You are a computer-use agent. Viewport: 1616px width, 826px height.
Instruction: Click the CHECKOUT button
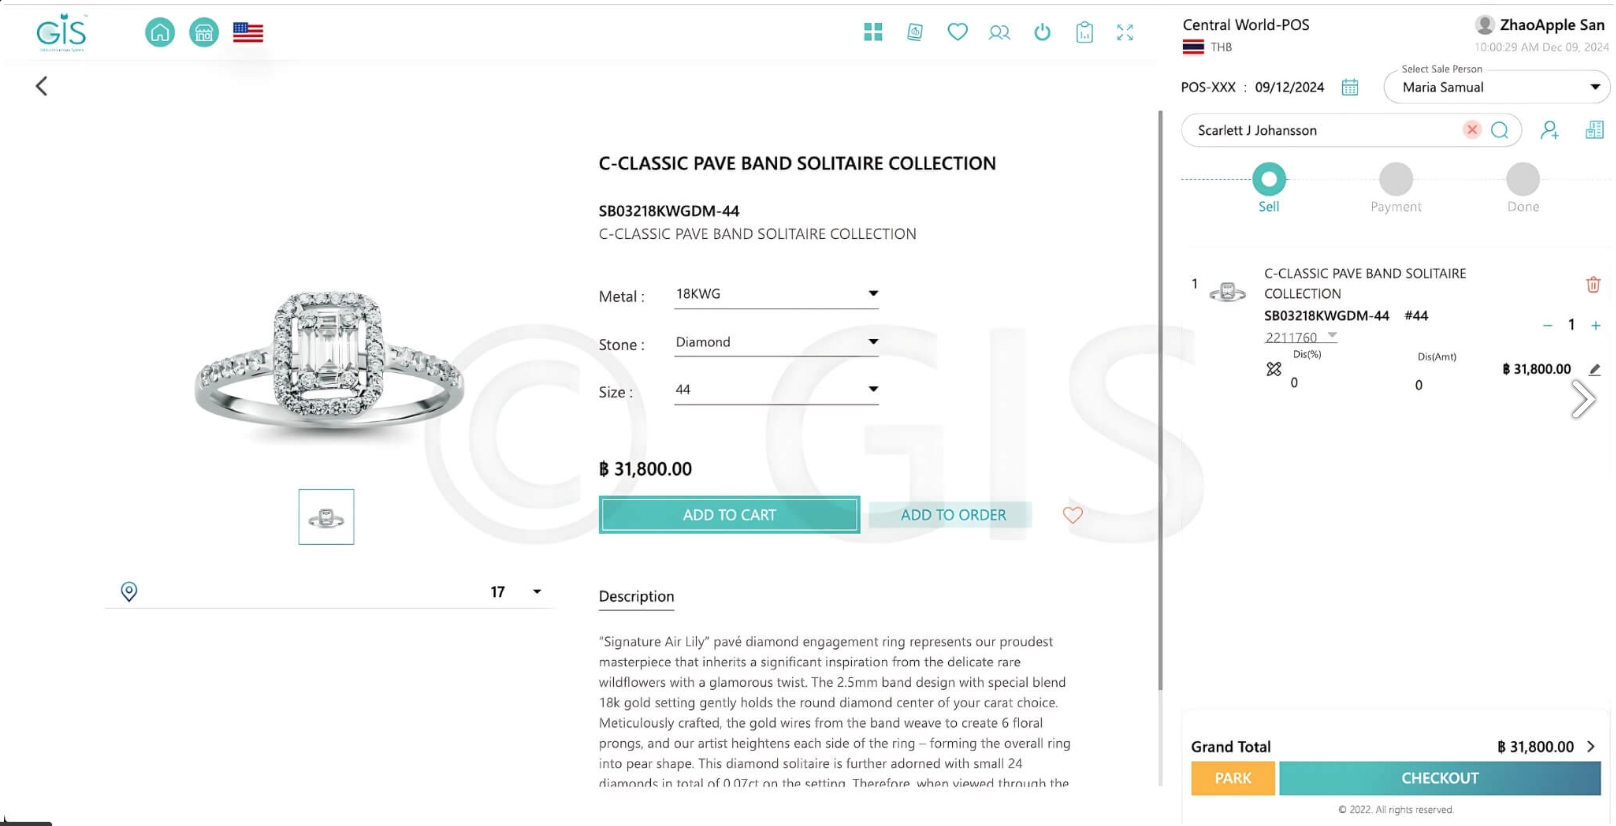pyautogui.click(x=1439, y=778)
